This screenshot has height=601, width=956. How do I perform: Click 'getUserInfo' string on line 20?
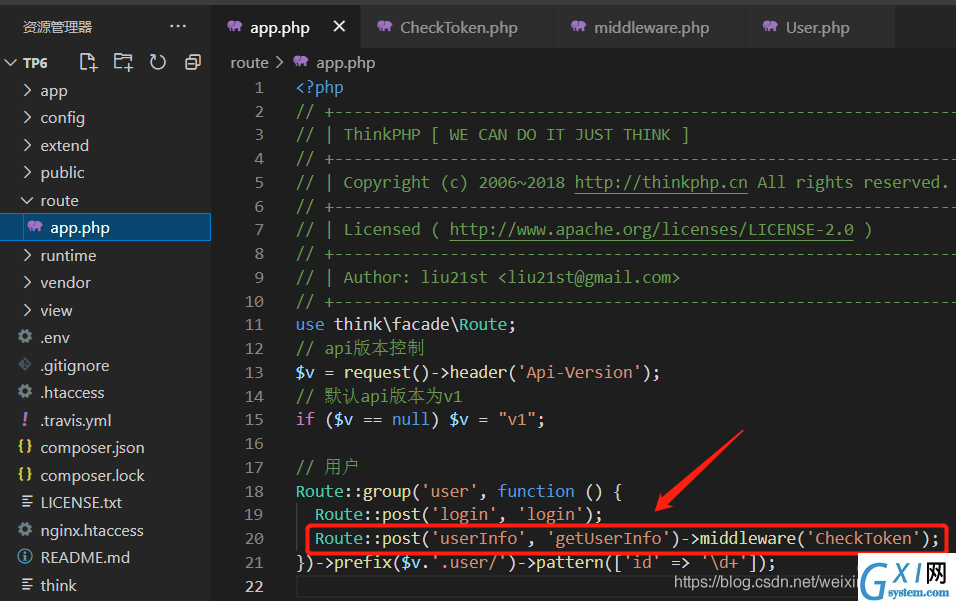pos(608,538)
